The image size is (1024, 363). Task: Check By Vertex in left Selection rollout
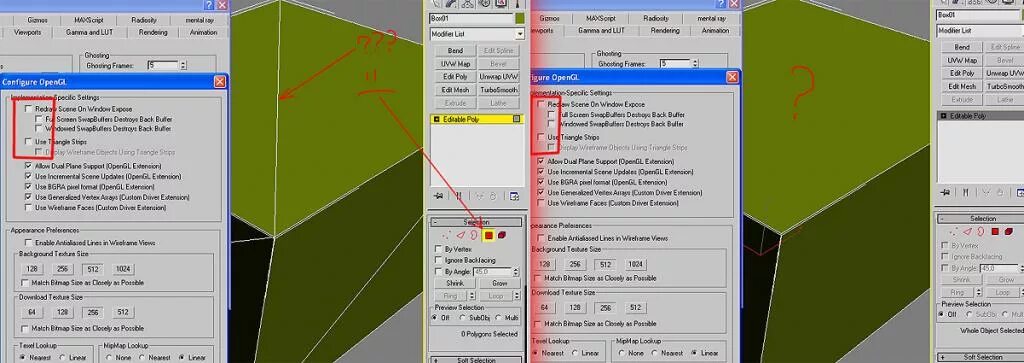tap(438, 249)
